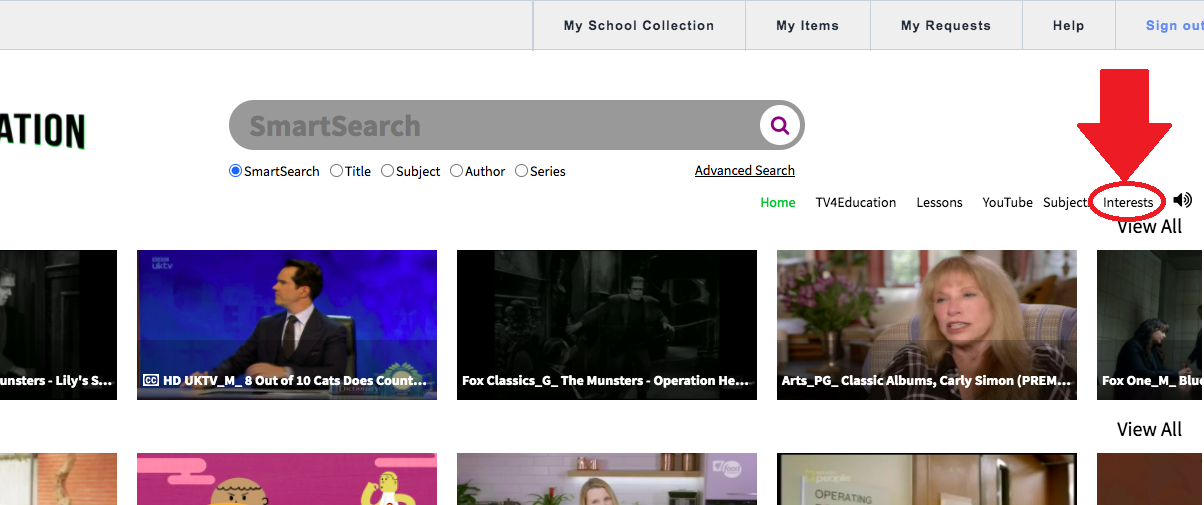This screenshot has height=505, width=1204.
Task: Select the SmartSearch radio button
Action: (236, 171)
